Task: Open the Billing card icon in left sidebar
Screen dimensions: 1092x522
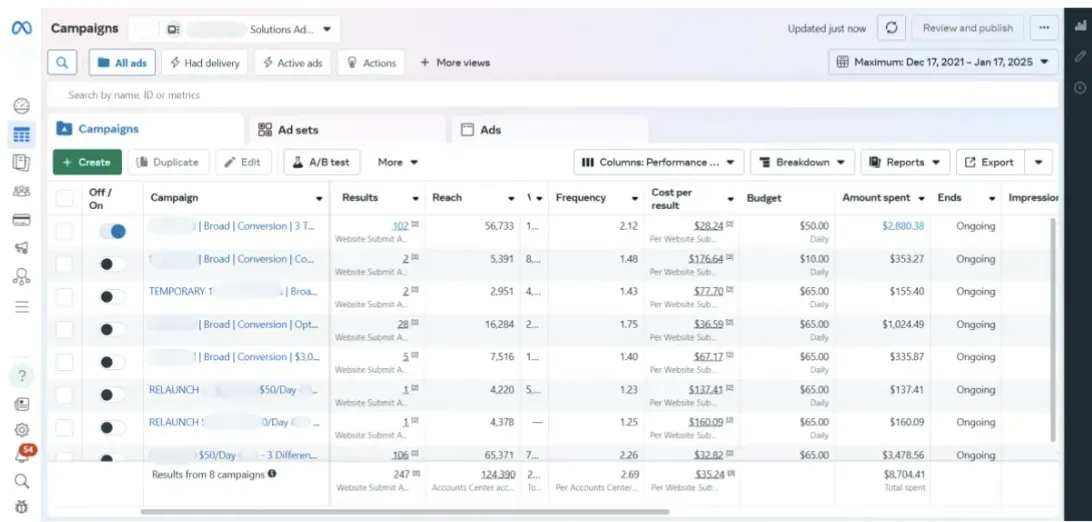Action: click(x=21, y=220)
